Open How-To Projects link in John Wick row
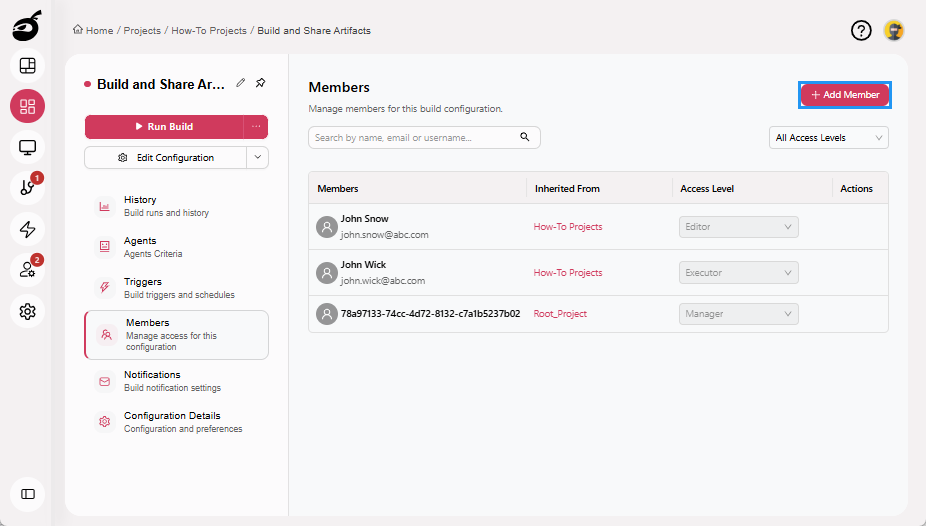This screenshot has width=926, height=526. tap(568, 273)
